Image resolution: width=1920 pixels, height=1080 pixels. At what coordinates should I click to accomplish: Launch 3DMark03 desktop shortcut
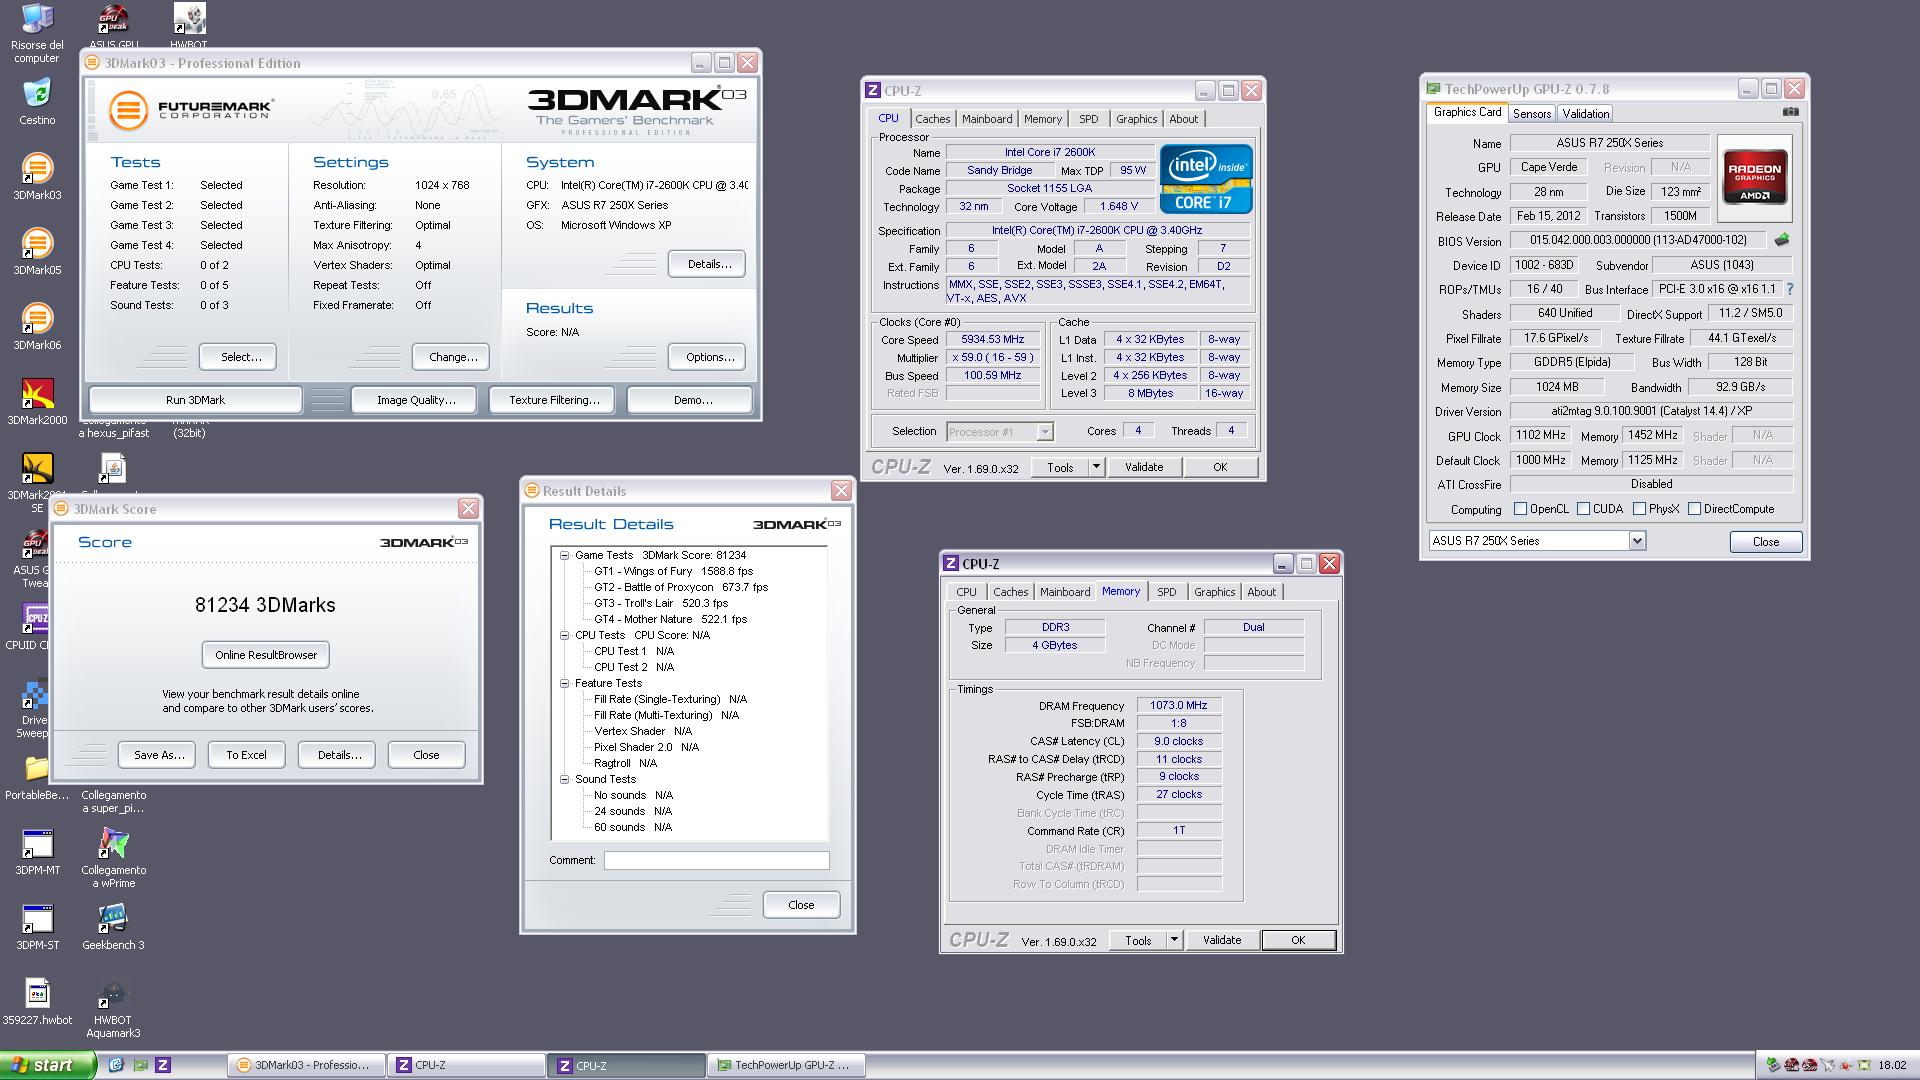point(37,177)
